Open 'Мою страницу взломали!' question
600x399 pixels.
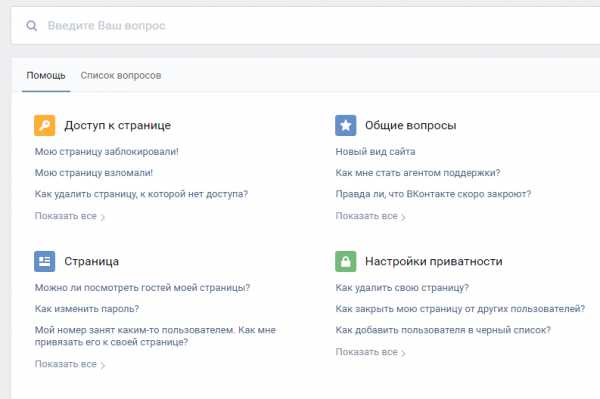point(94,173)
